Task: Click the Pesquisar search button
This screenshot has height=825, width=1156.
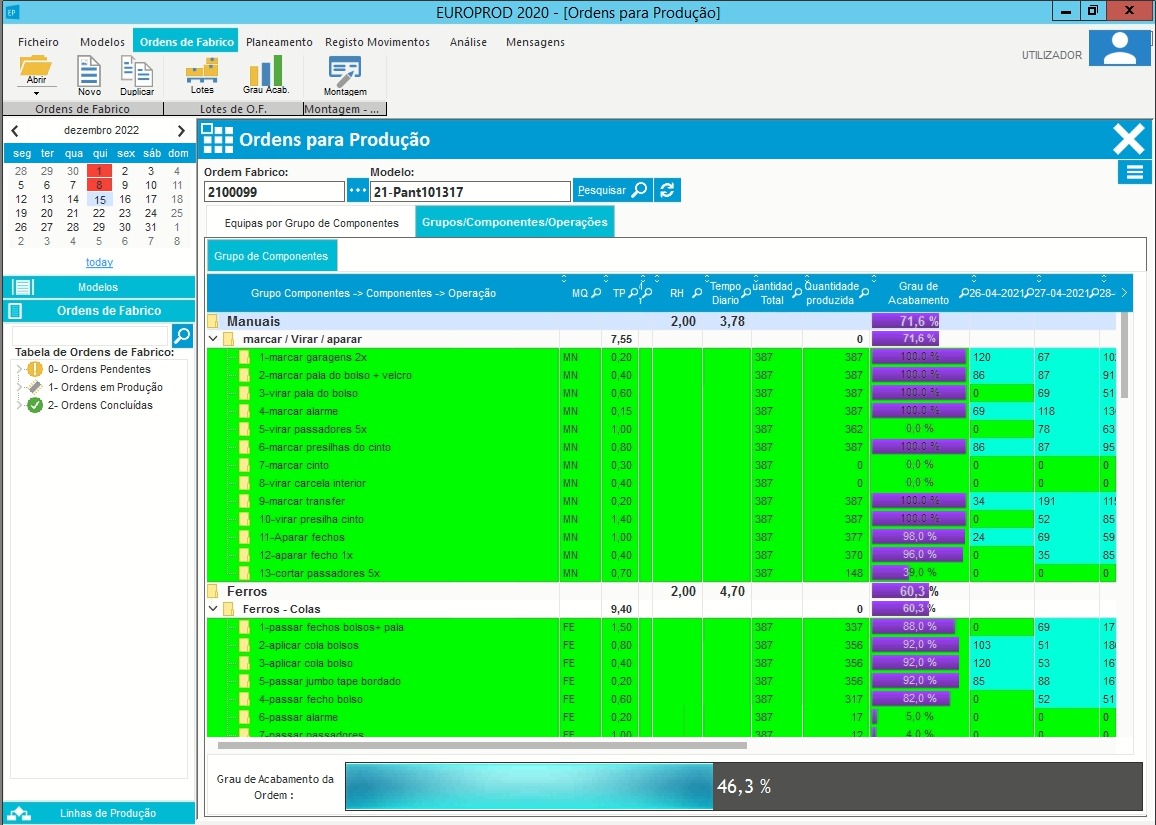Action: (612, 190)
